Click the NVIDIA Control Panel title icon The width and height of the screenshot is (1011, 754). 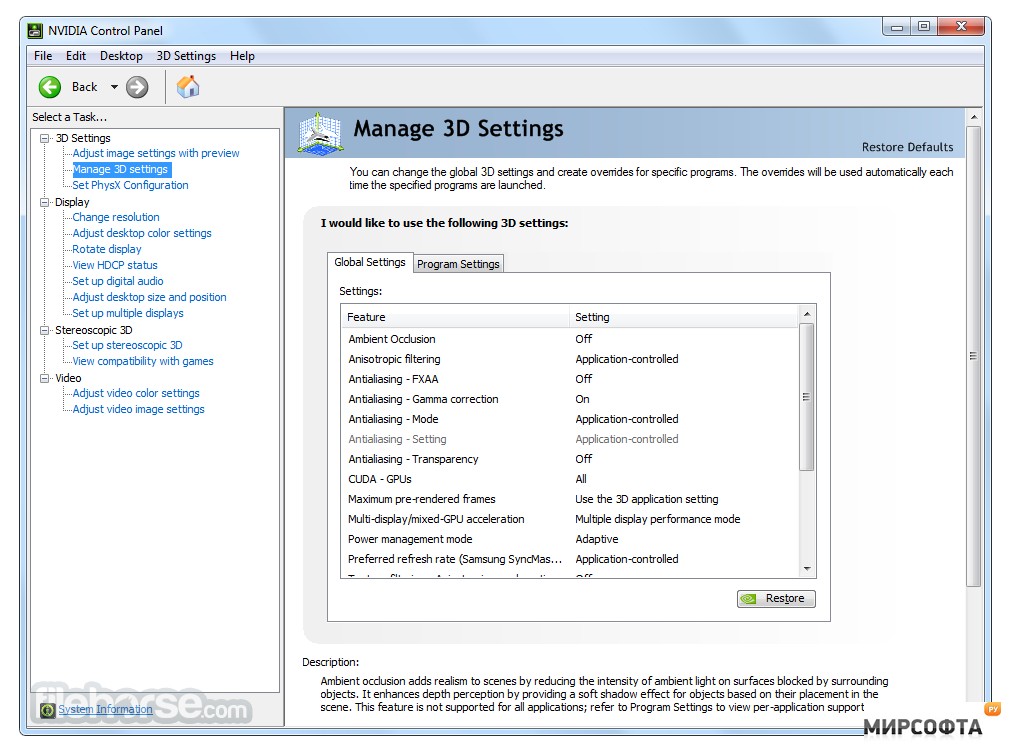tap(35, 30)
